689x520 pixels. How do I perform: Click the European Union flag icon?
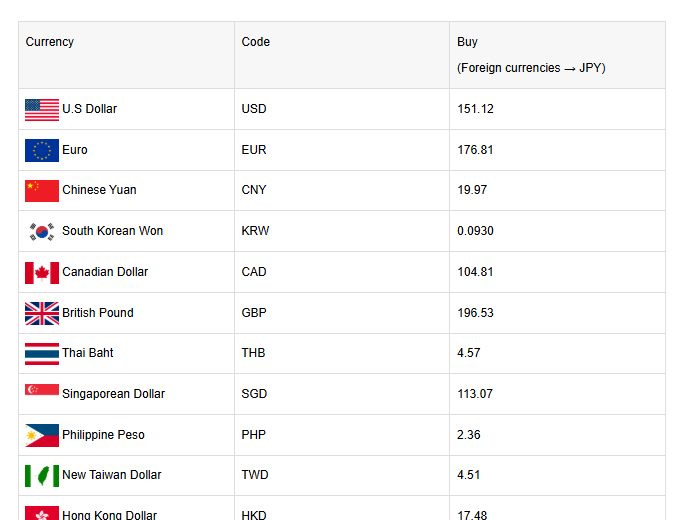click(x=42, y=150)
